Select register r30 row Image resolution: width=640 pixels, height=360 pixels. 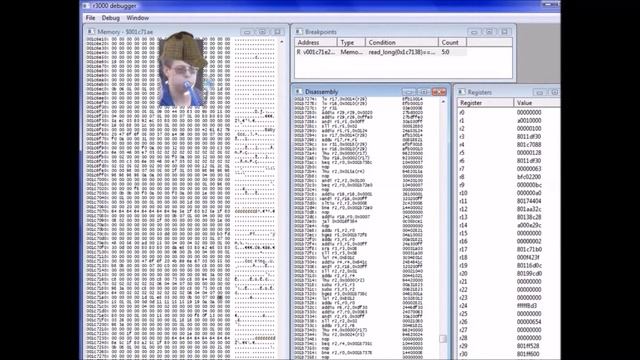(508, 354)
